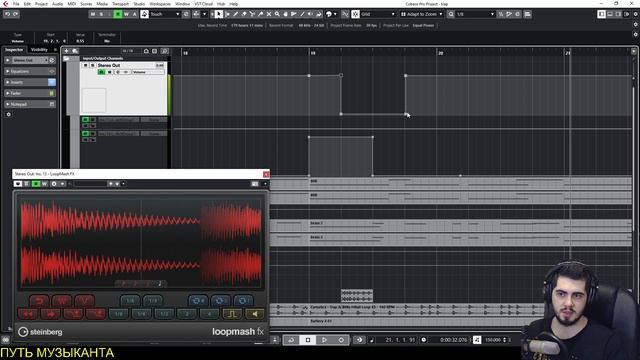Click LoopMash 1/8 slice length button
Viewport: 640px width, 360px height.
pyautogui.click(x=118, y=314)
